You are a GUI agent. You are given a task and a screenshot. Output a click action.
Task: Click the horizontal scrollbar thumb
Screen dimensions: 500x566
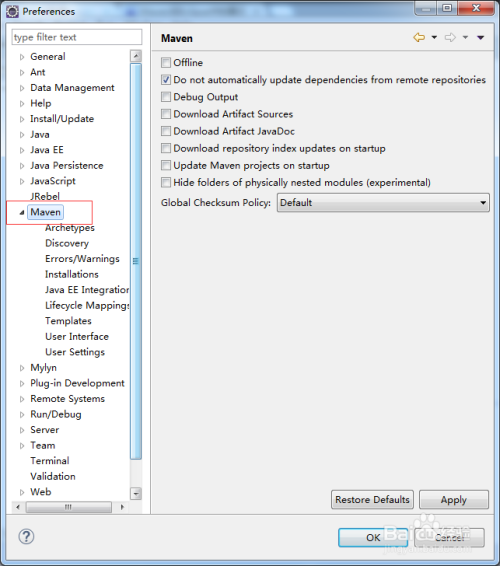pos(69,507)
